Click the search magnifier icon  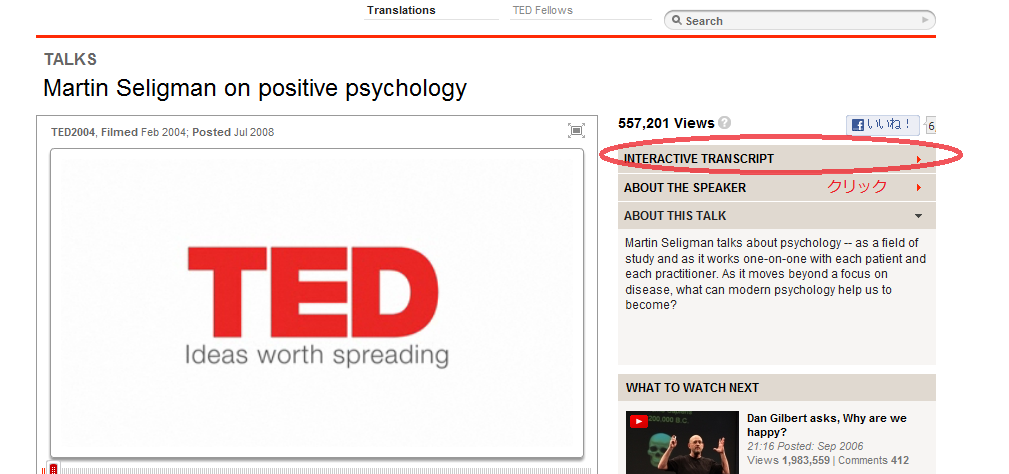pos(676,21)
